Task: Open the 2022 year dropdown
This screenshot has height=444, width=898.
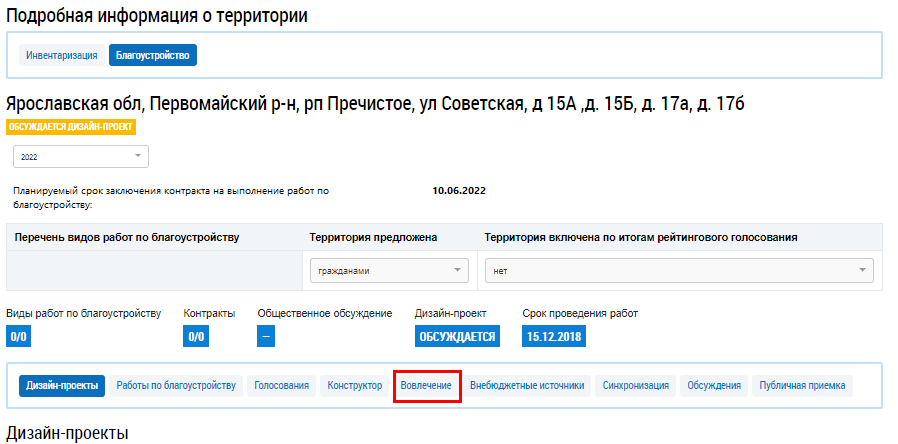Action: point(80,157)
